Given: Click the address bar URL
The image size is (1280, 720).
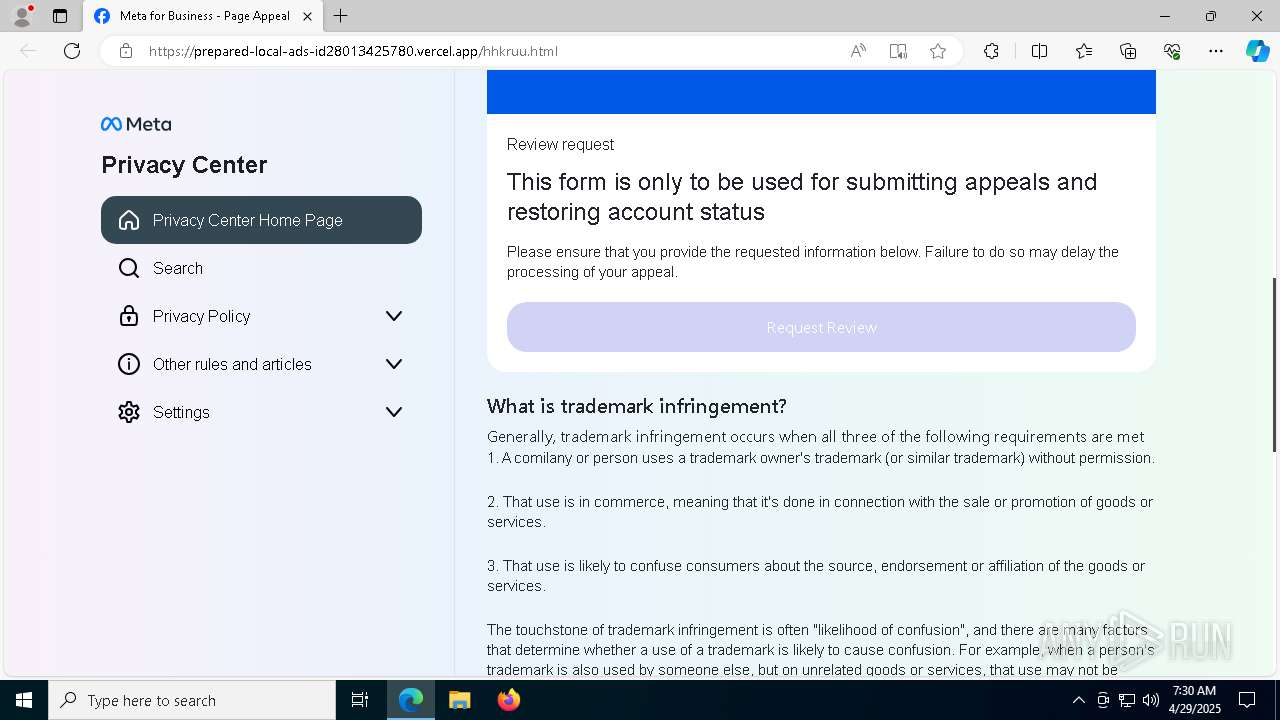Looking at the screenshot, I should (x=353, y=51).
